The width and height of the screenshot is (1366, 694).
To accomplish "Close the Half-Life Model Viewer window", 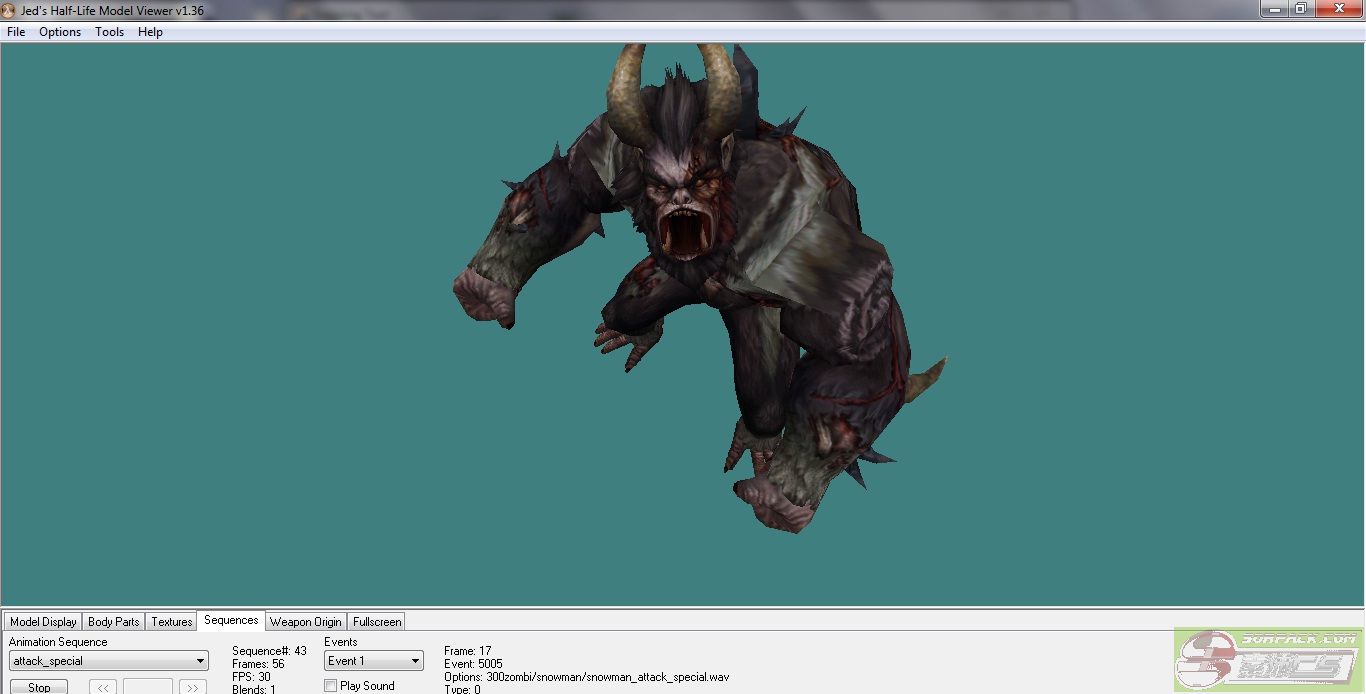I will pos(1339,9).
